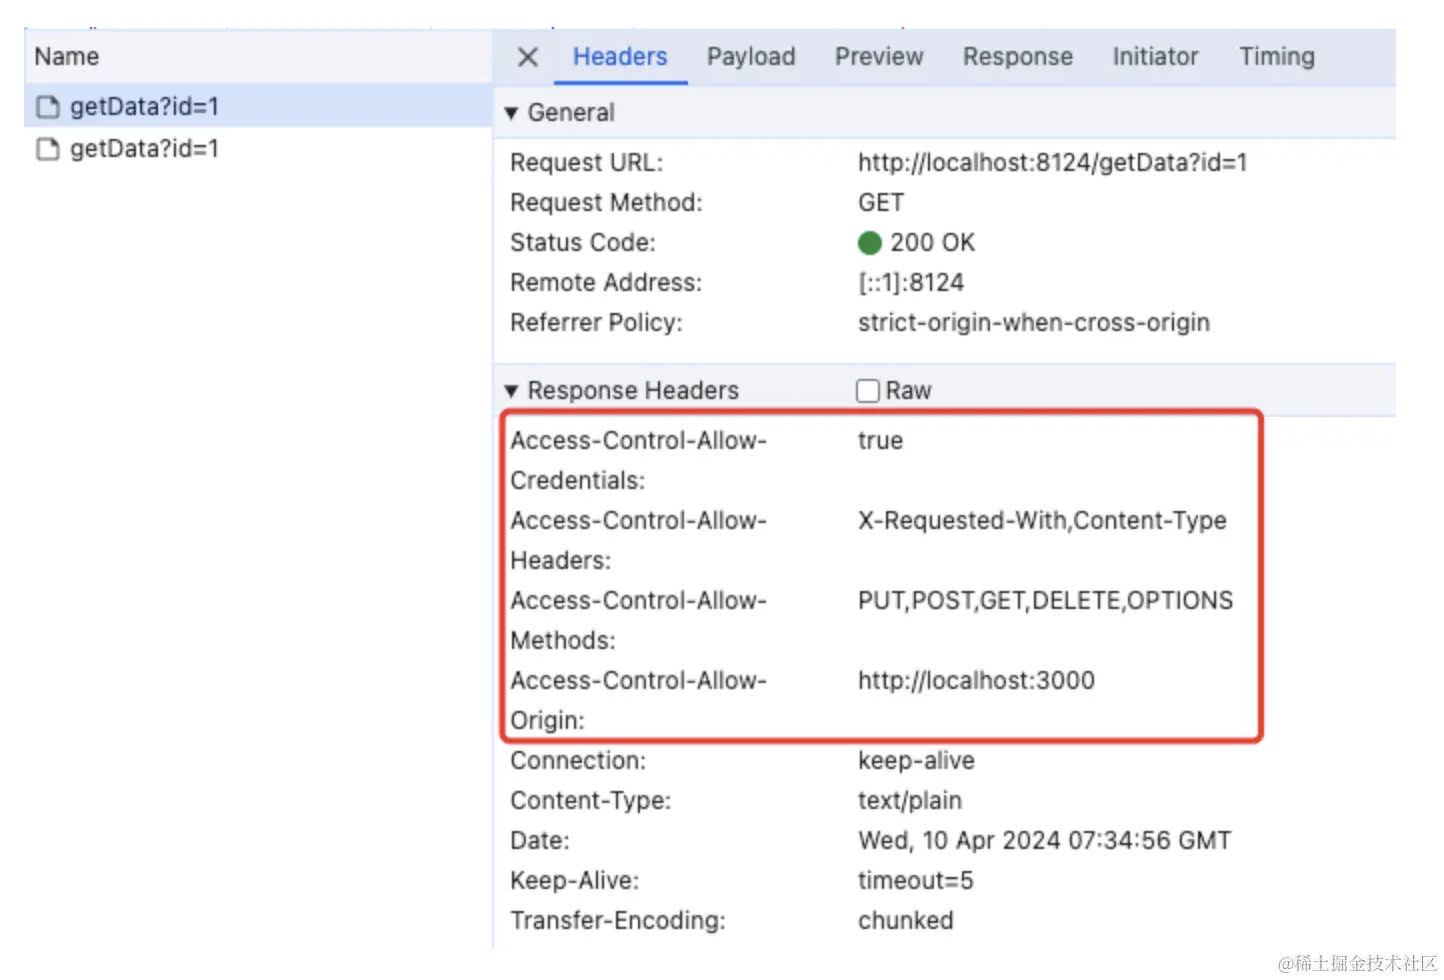Click the http://localhost:3000 origin value

tap(976, 681)
